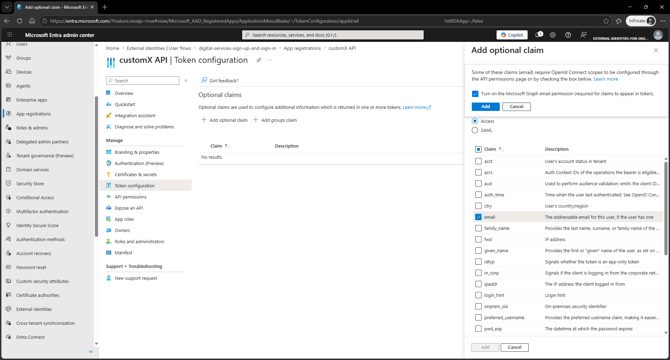Check the preferred_username claim checkbox
This screenshot has width=670, height=360.
[x=479, y=318]
